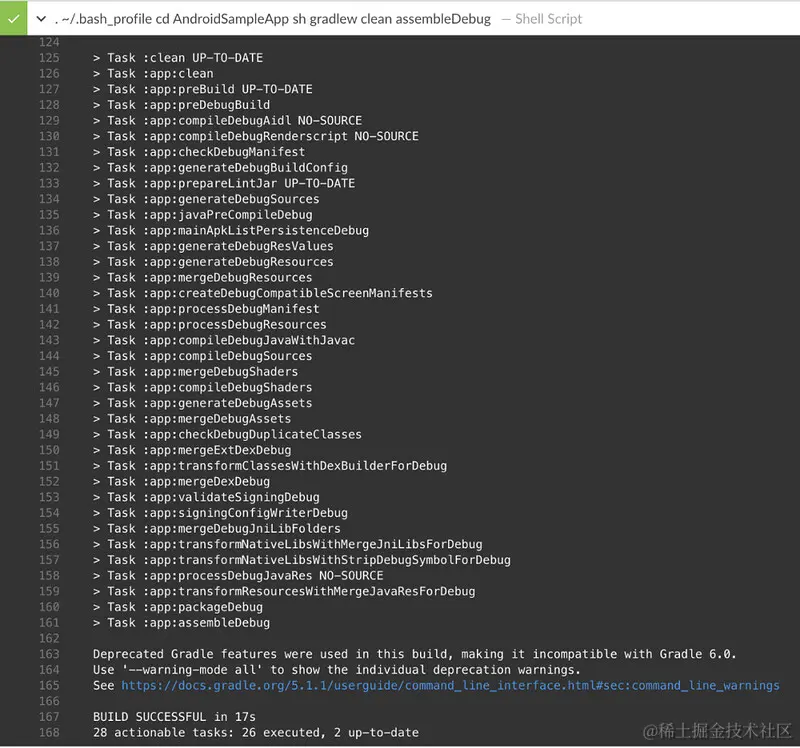Select line 'Task :app:compileDebugAidl NO-SOURCE'
This screenshot has width=800, height=748.
pyautogui.click(x=227, y=120)
